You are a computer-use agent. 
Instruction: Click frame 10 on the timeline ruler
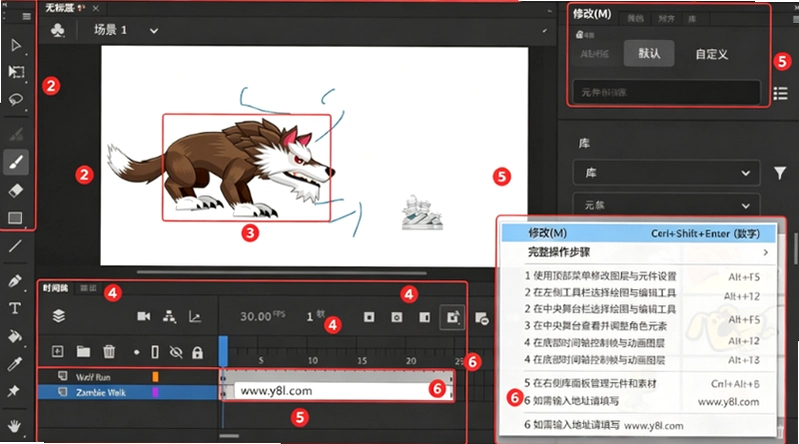[x=312, y=360]
